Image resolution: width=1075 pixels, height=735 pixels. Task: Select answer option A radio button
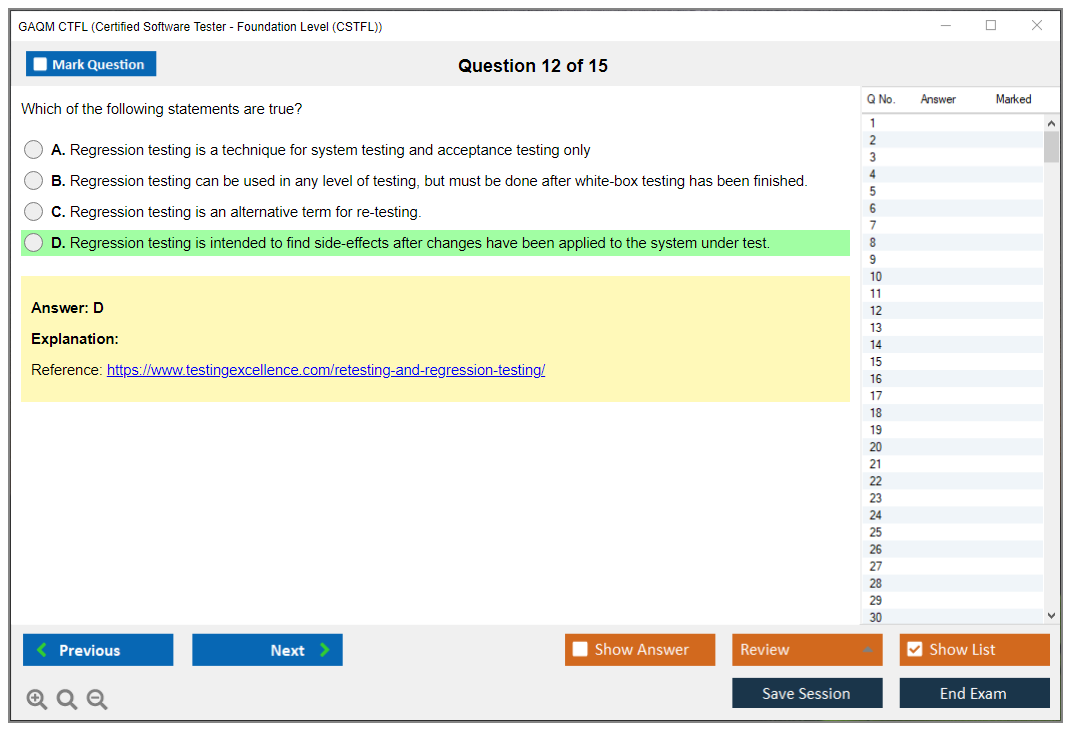coord(34,150)
